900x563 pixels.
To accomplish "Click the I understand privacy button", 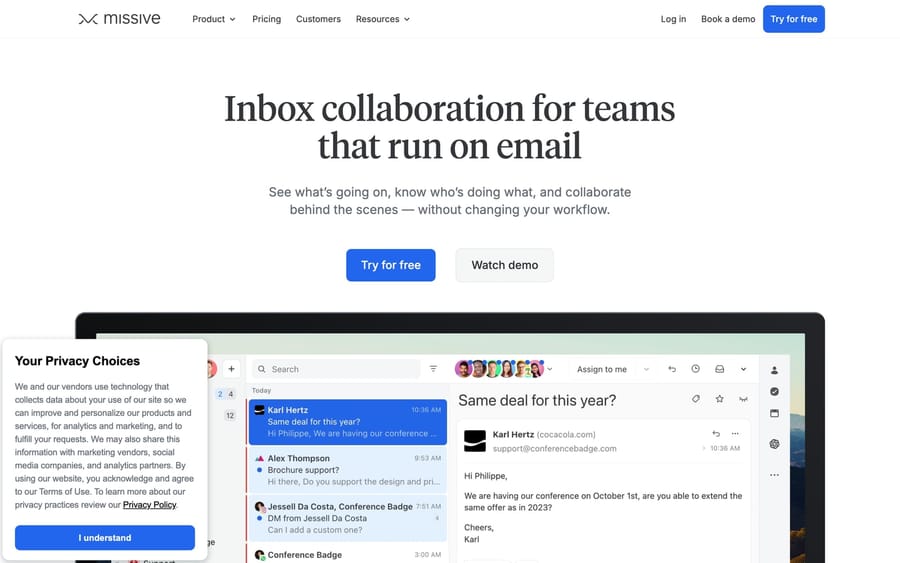I will [105, 538].
